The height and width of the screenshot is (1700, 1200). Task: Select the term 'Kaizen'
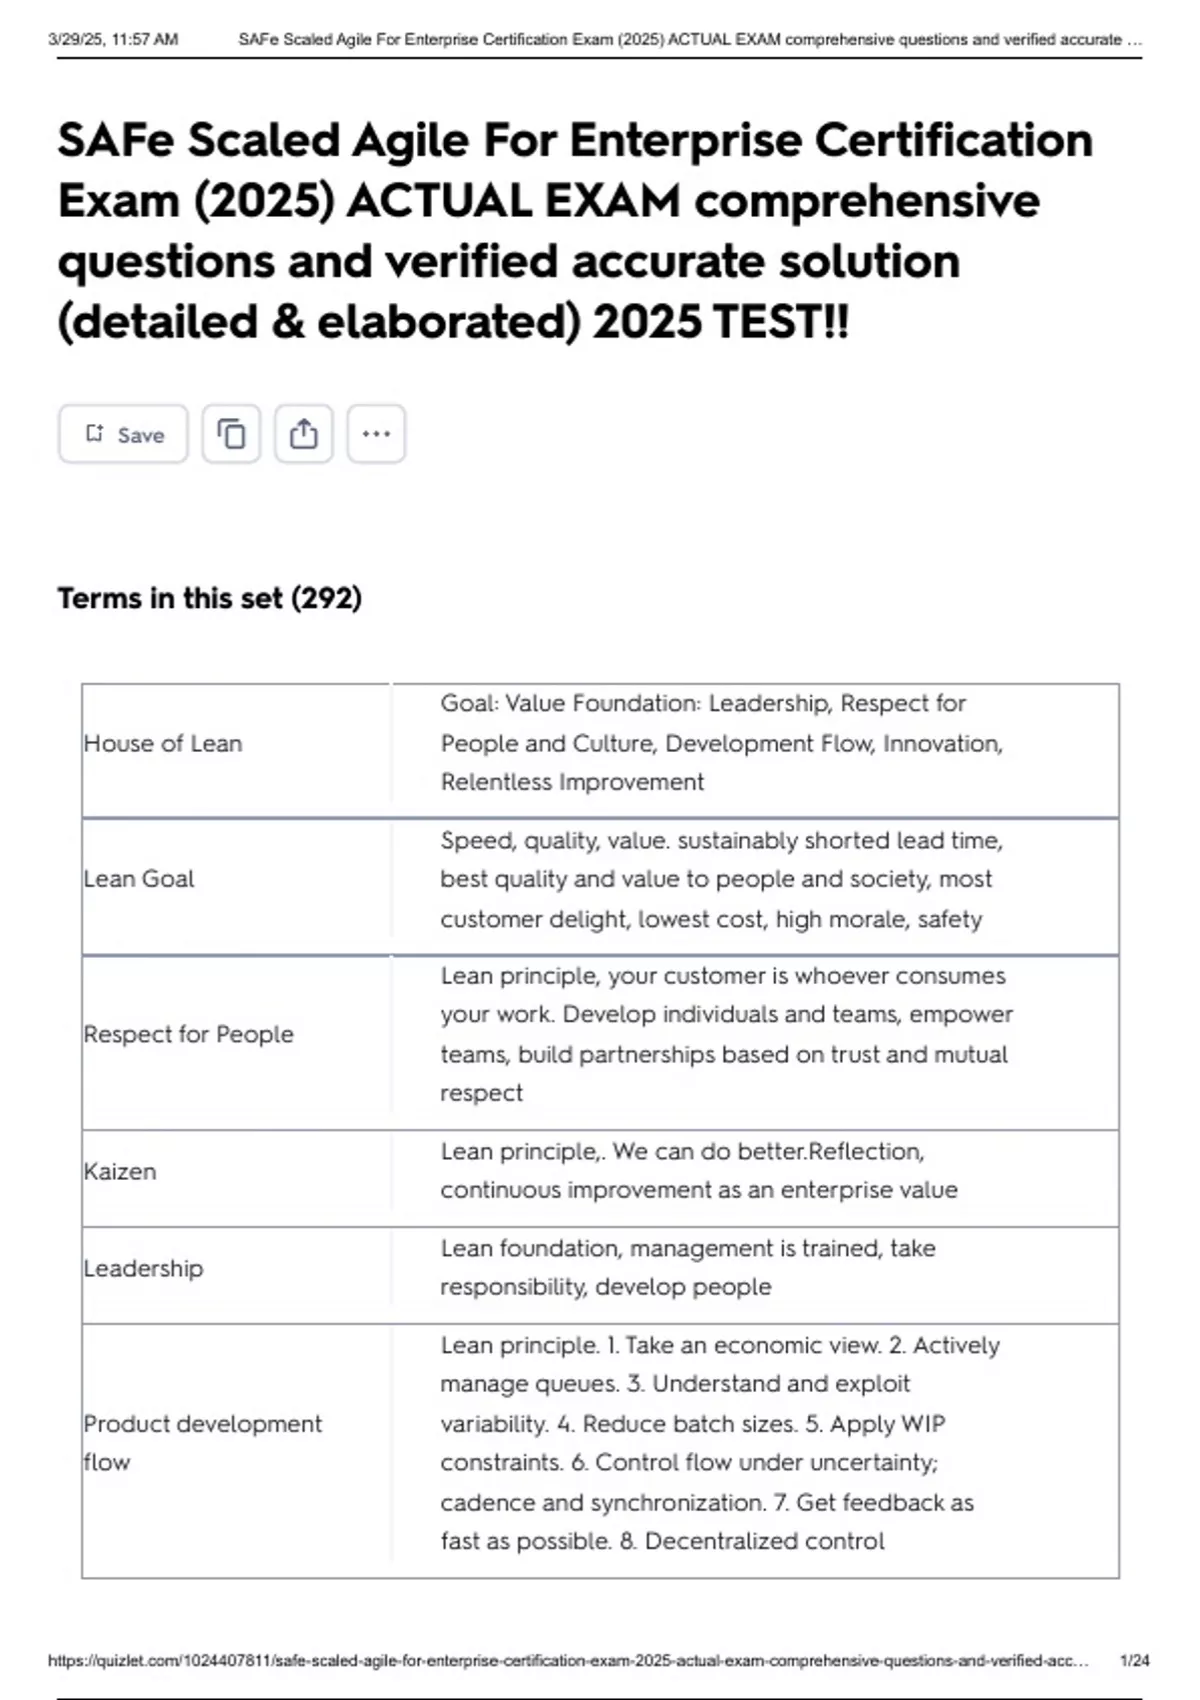pos(123,1172)
